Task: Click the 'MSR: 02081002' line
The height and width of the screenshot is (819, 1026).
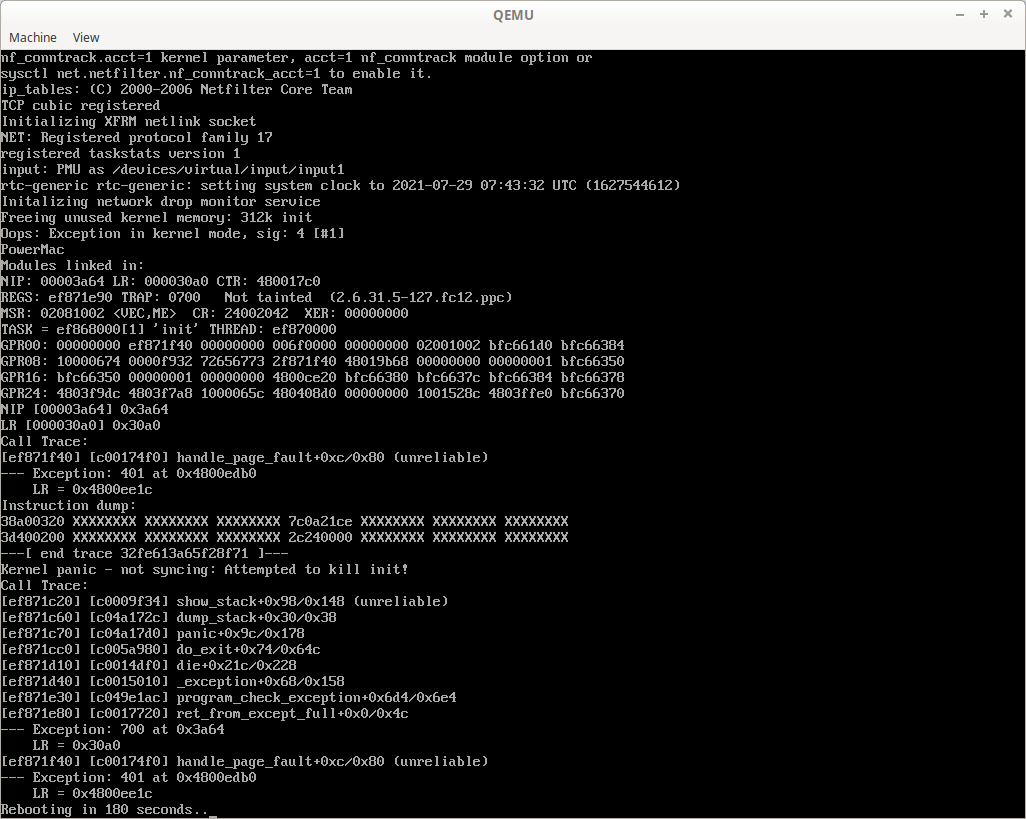Action: click(x=204, y=313)
